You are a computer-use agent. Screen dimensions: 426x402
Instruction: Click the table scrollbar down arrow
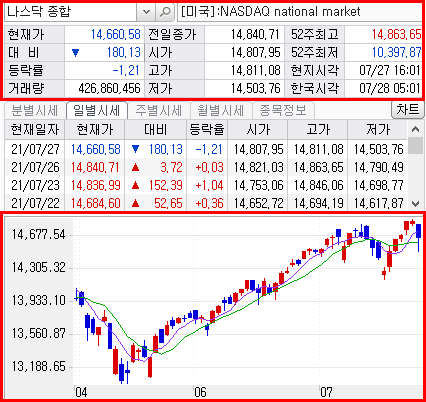pyautogui.click(x=415, y=203)
